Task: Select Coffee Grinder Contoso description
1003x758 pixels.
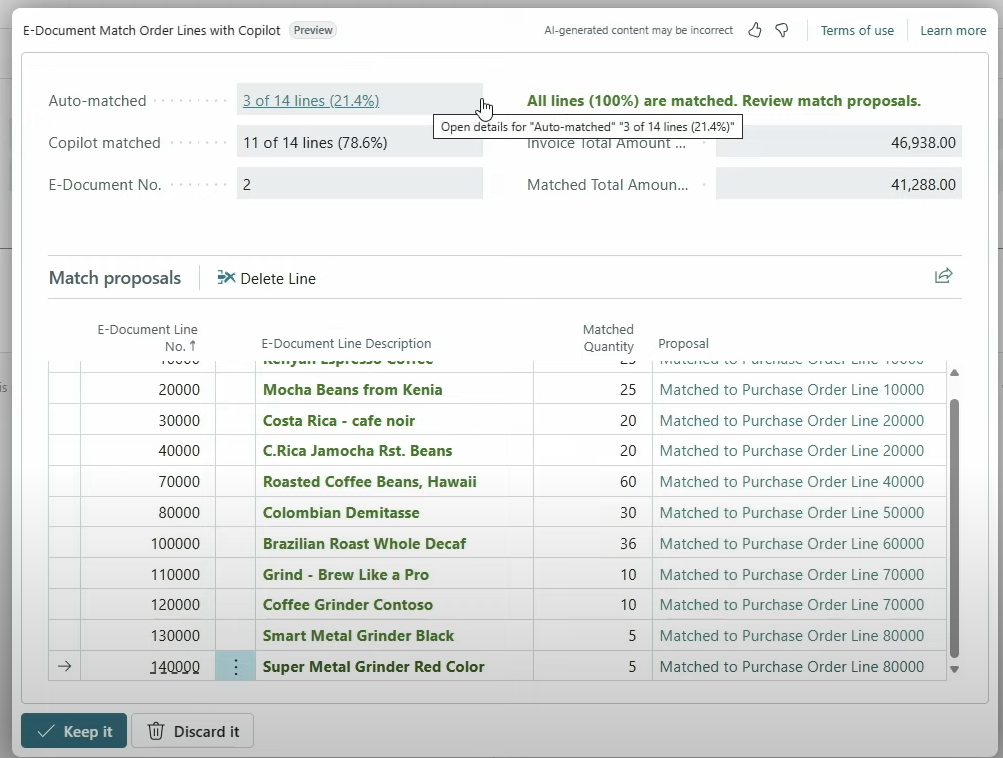Action: (x=347, y=605)
